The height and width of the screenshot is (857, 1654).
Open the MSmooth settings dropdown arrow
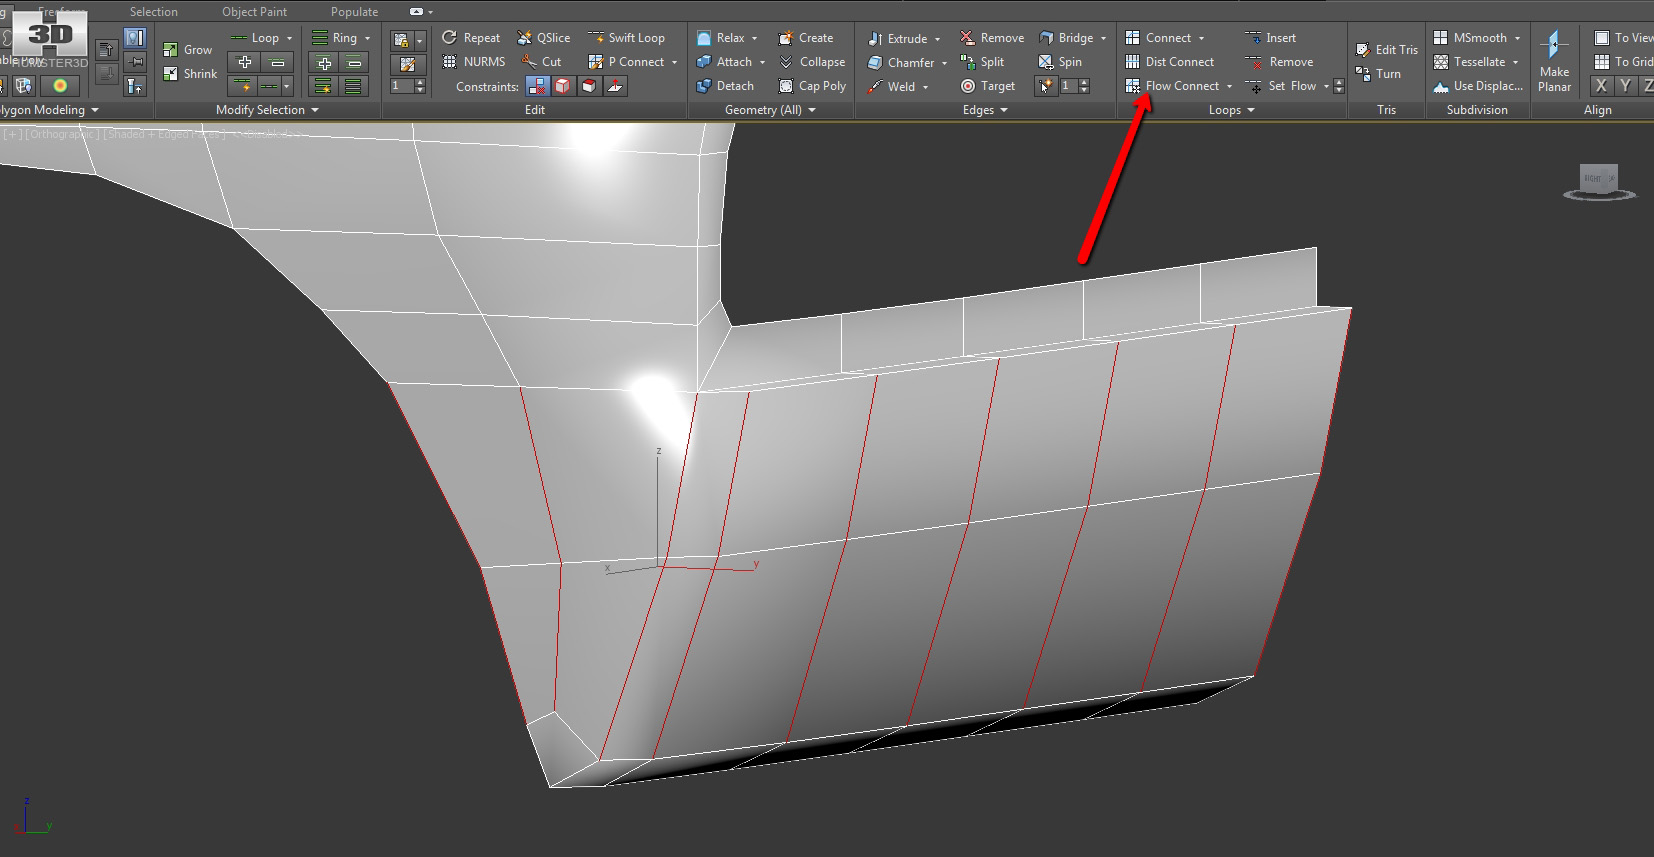(1517, 39)
